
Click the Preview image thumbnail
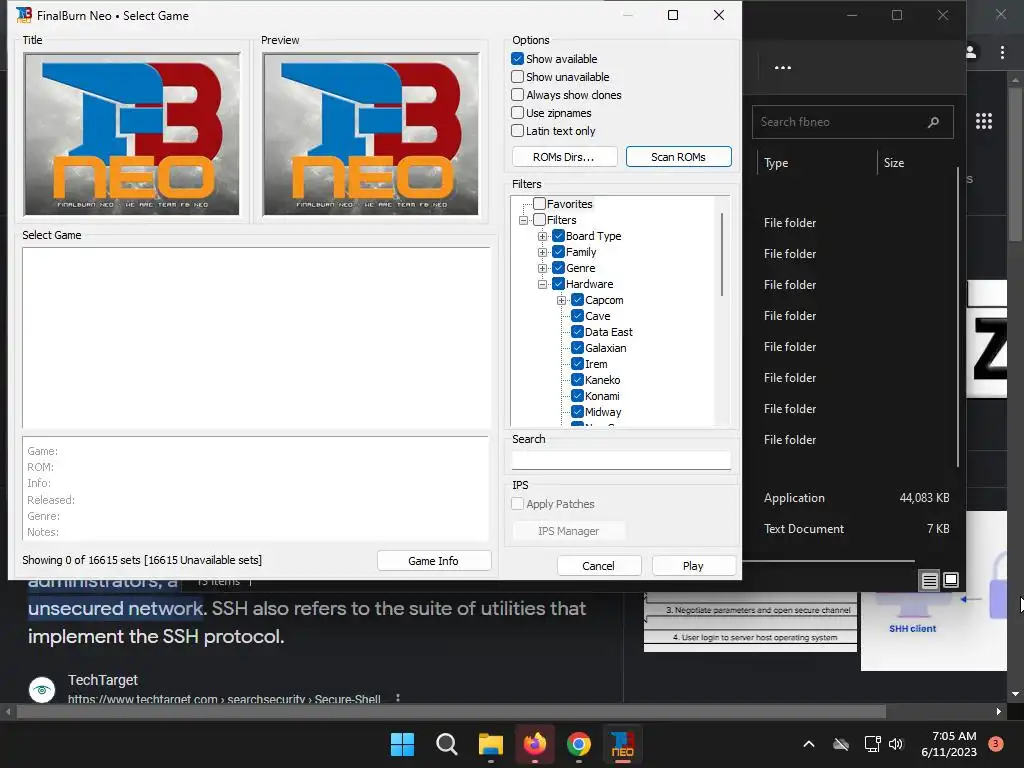pyautogui.click(x=370, y=135)
